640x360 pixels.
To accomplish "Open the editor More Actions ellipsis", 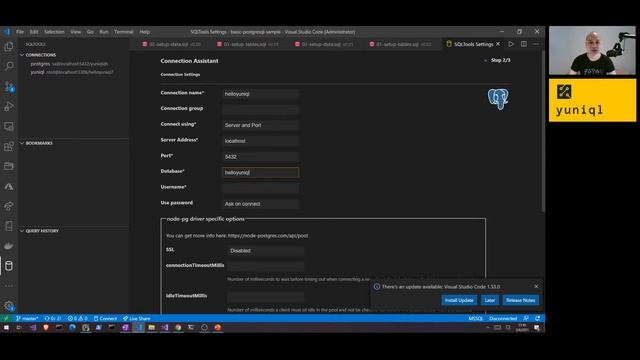I will click(536, 44).
